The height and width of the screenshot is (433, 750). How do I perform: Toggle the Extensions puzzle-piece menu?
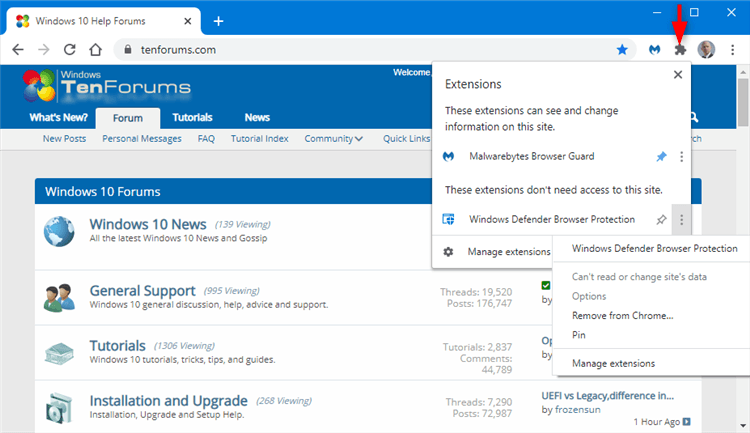(680, 49)
